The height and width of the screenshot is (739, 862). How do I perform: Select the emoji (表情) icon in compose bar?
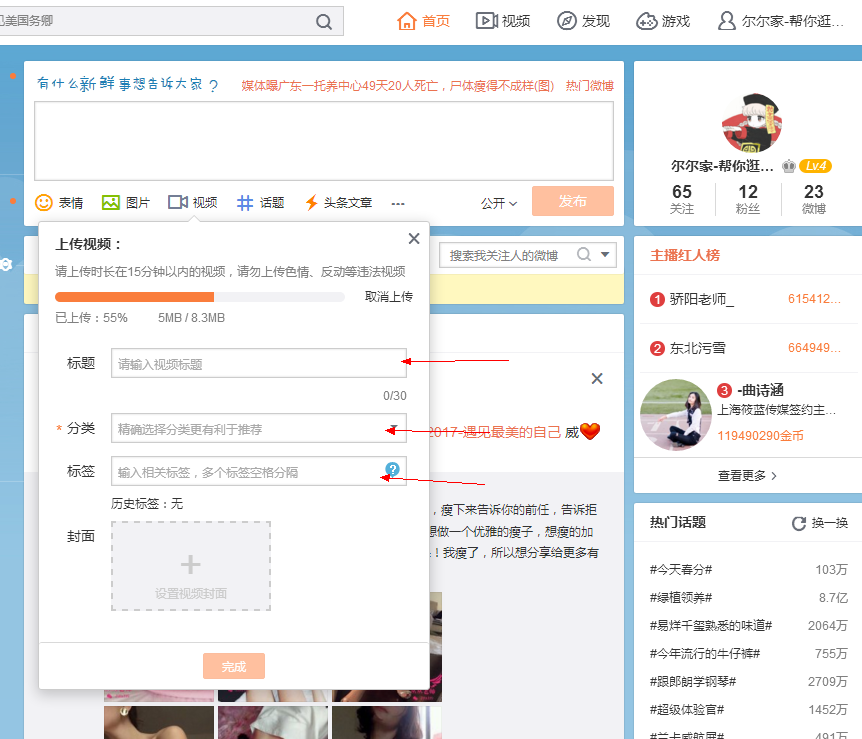42,202
